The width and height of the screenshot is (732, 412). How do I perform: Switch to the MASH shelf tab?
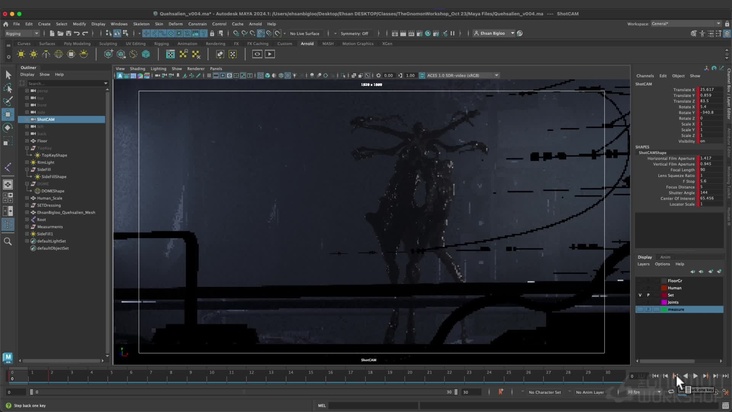328,43
